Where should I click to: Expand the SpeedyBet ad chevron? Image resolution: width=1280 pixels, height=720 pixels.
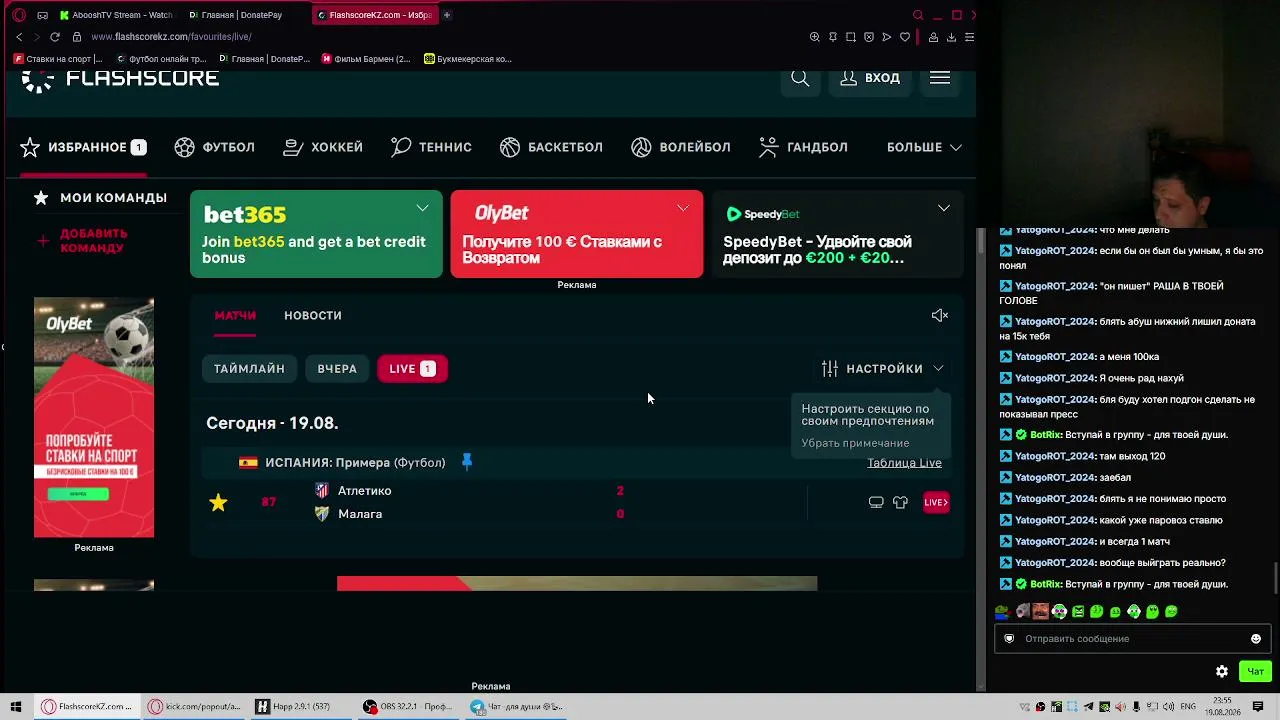944,208
